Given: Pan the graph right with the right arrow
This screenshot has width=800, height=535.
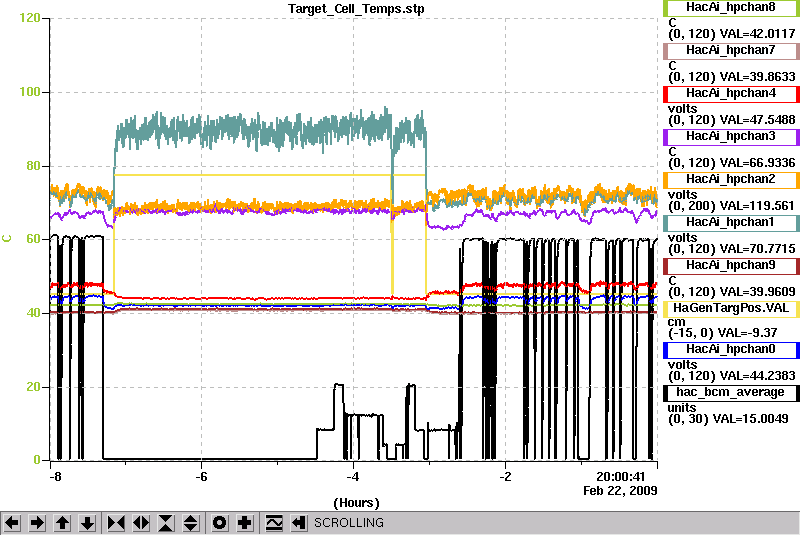Looking at the screenshot, I should click(x=37, y=523).
